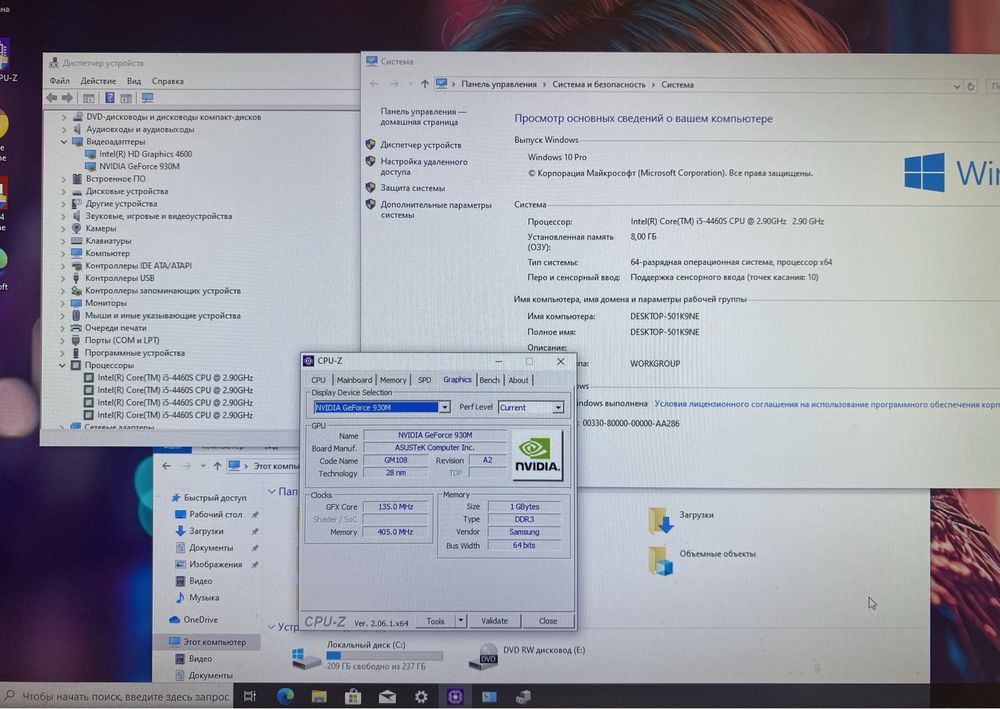This screenshot has width=1000, height=709.
Task: Click Validate button in CPU-Z
Action: (494, 620)
